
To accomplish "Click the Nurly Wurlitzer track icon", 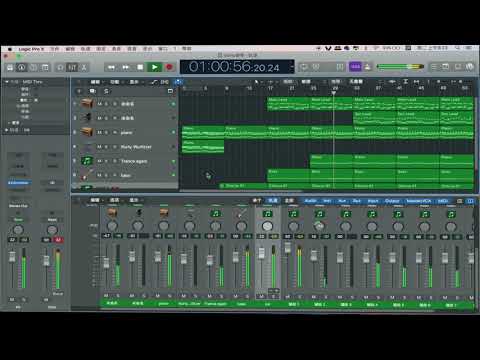I will pos(87,147).
